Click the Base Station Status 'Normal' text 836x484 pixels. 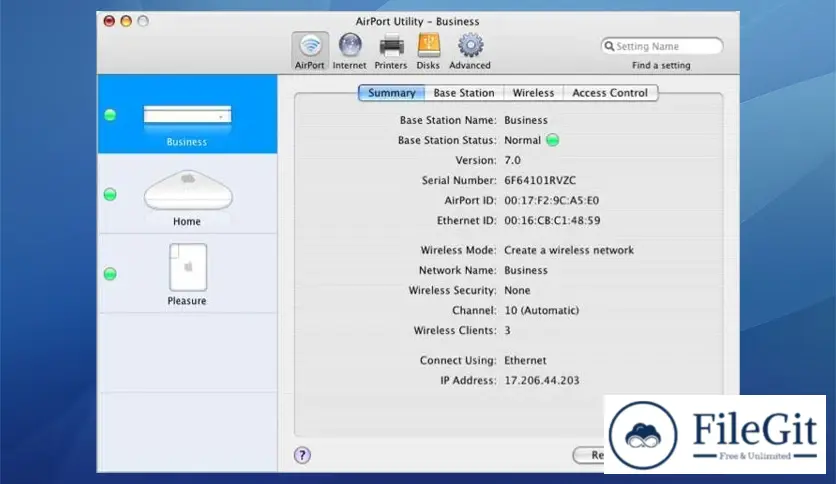point(522,140)
